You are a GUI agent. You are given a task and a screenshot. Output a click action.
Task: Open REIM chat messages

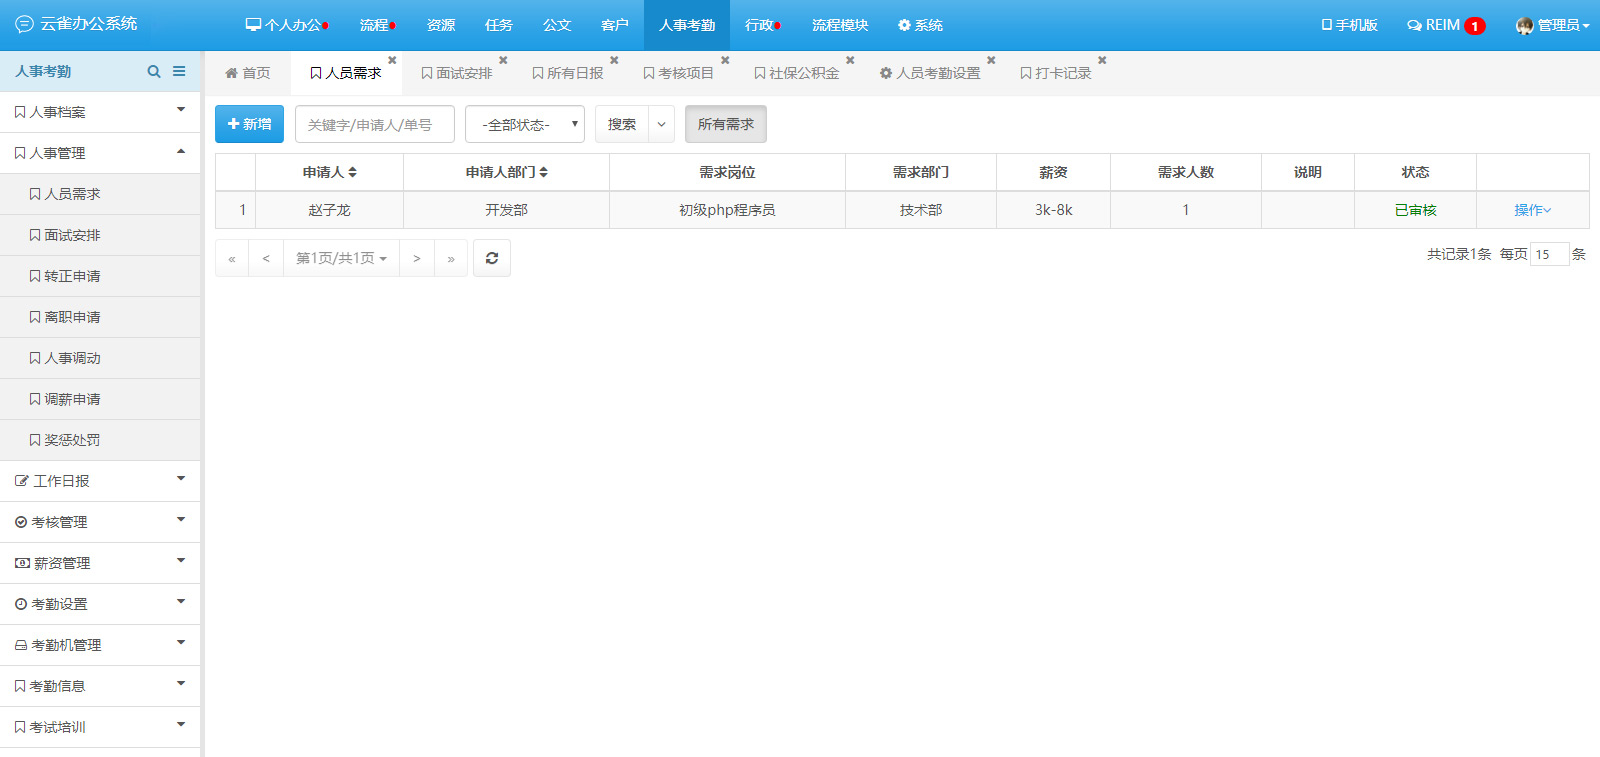1445,25
